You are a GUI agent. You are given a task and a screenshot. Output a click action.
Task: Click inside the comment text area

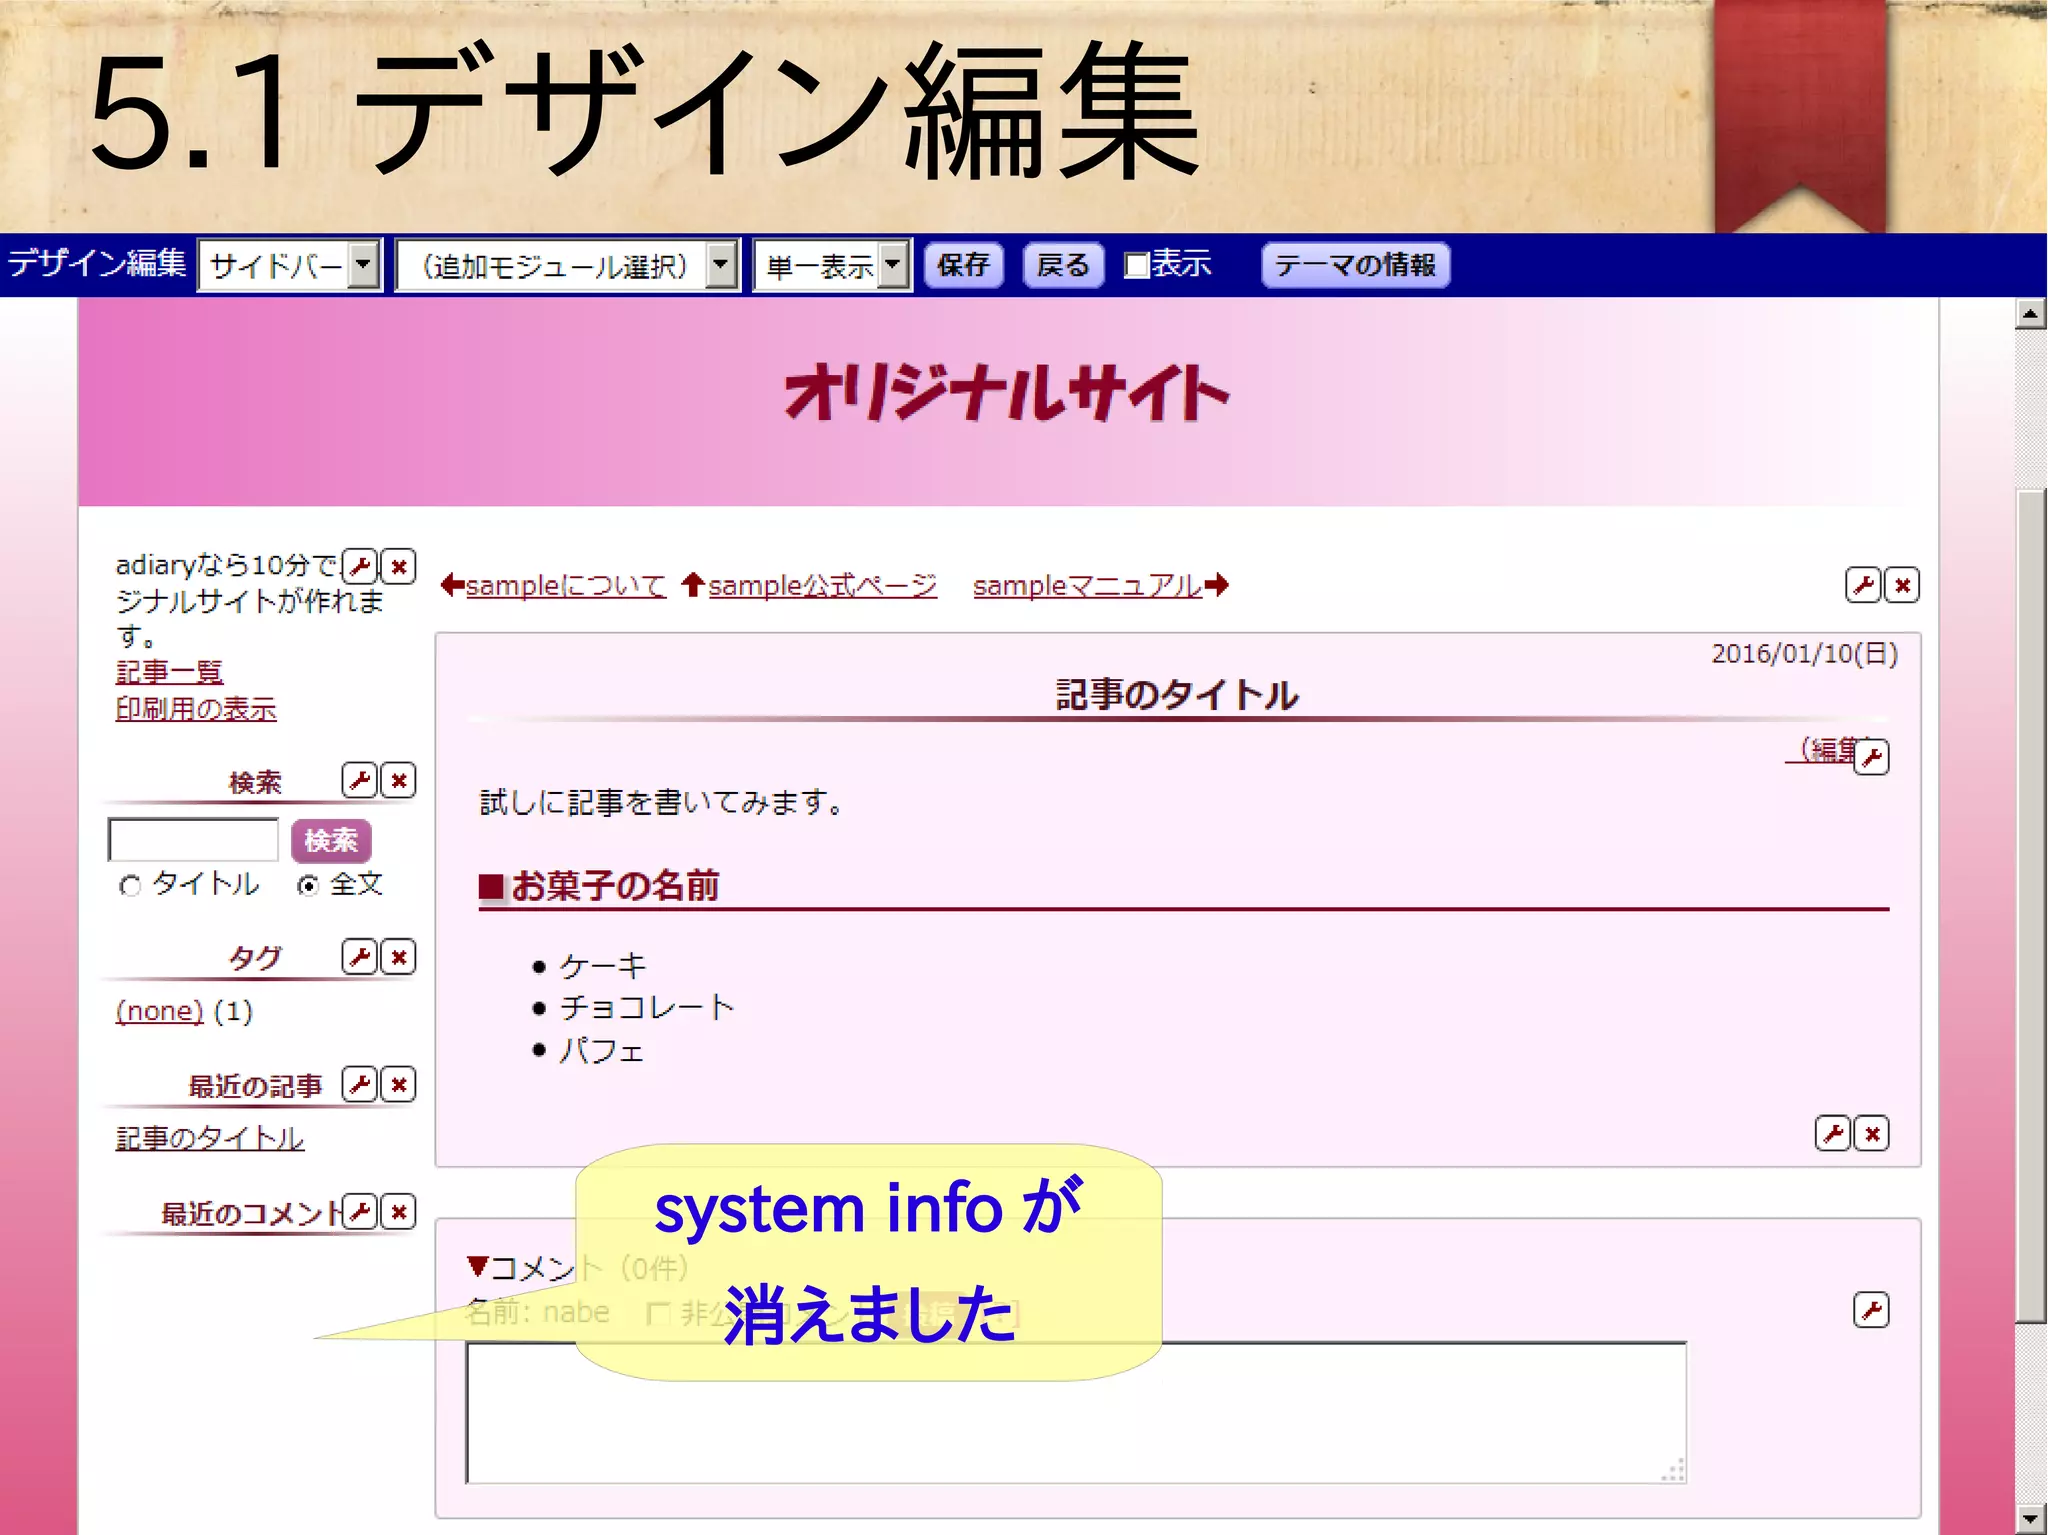(1076, 1412)
